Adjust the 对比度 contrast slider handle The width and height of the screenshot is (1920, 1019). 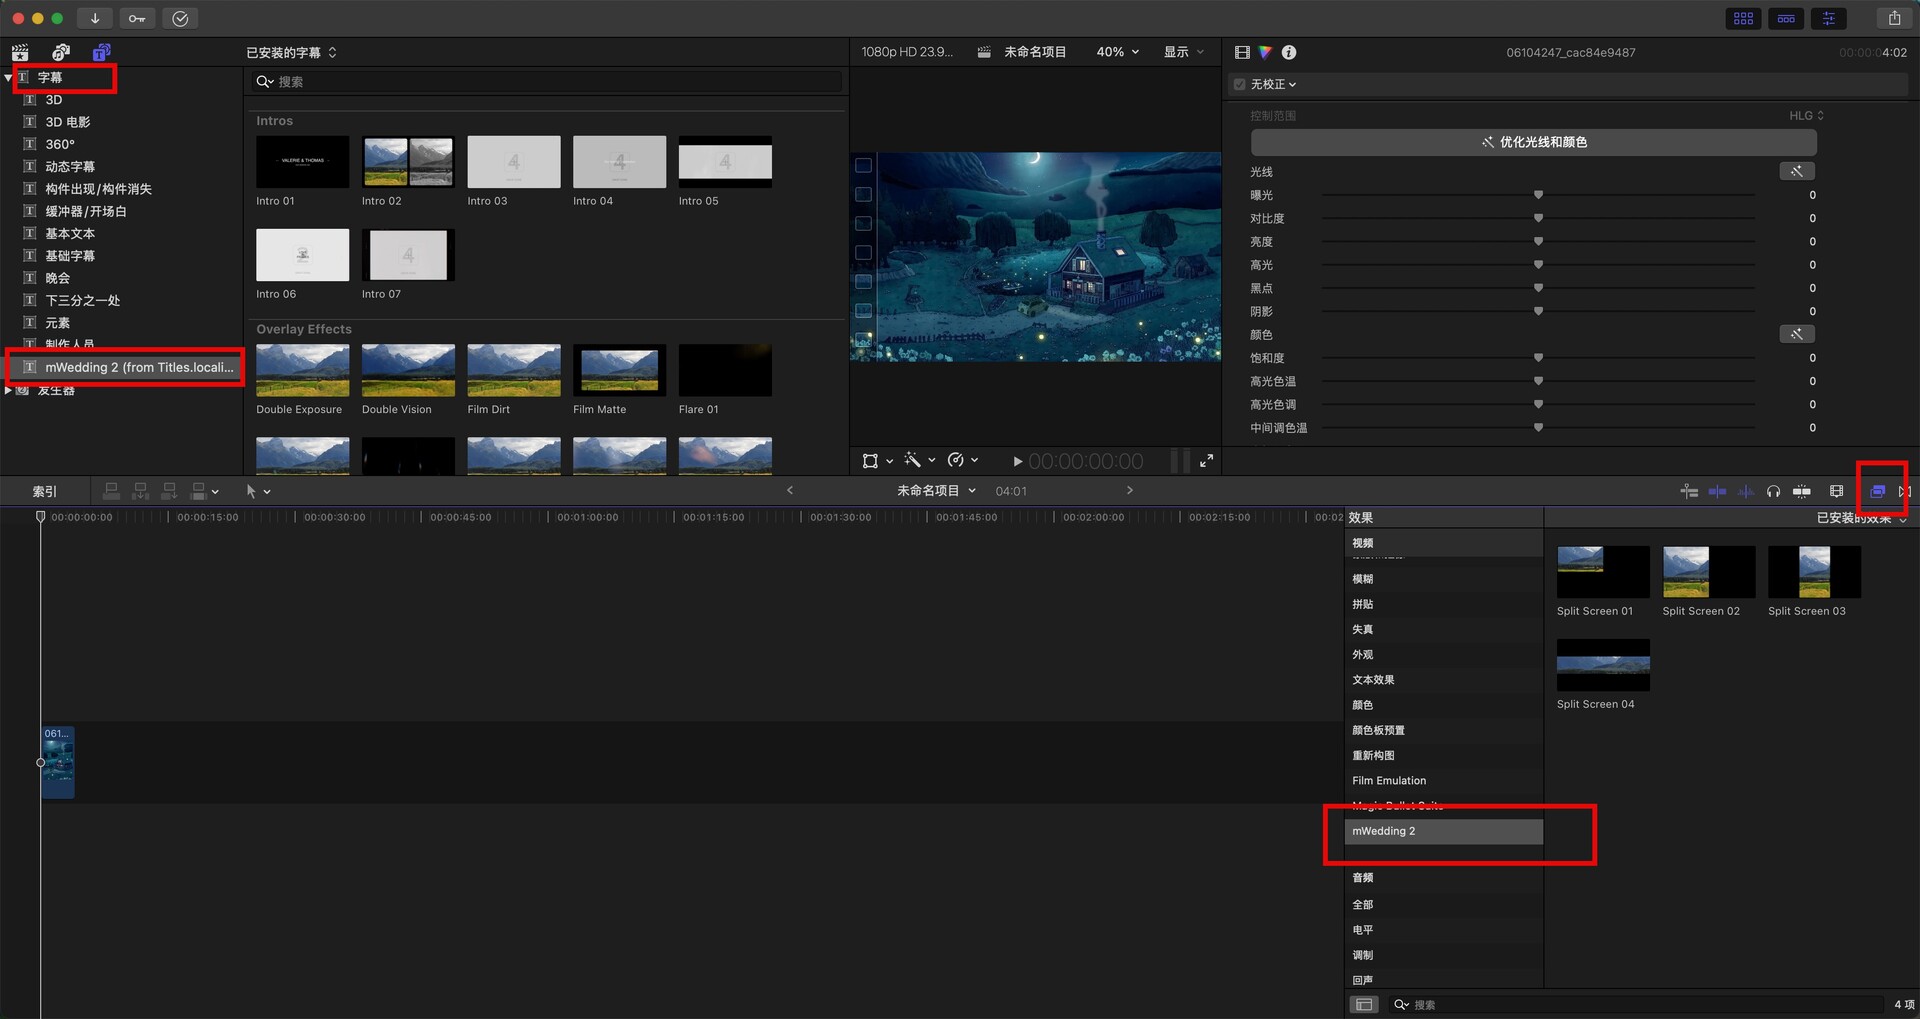(x=1538, y=218)
